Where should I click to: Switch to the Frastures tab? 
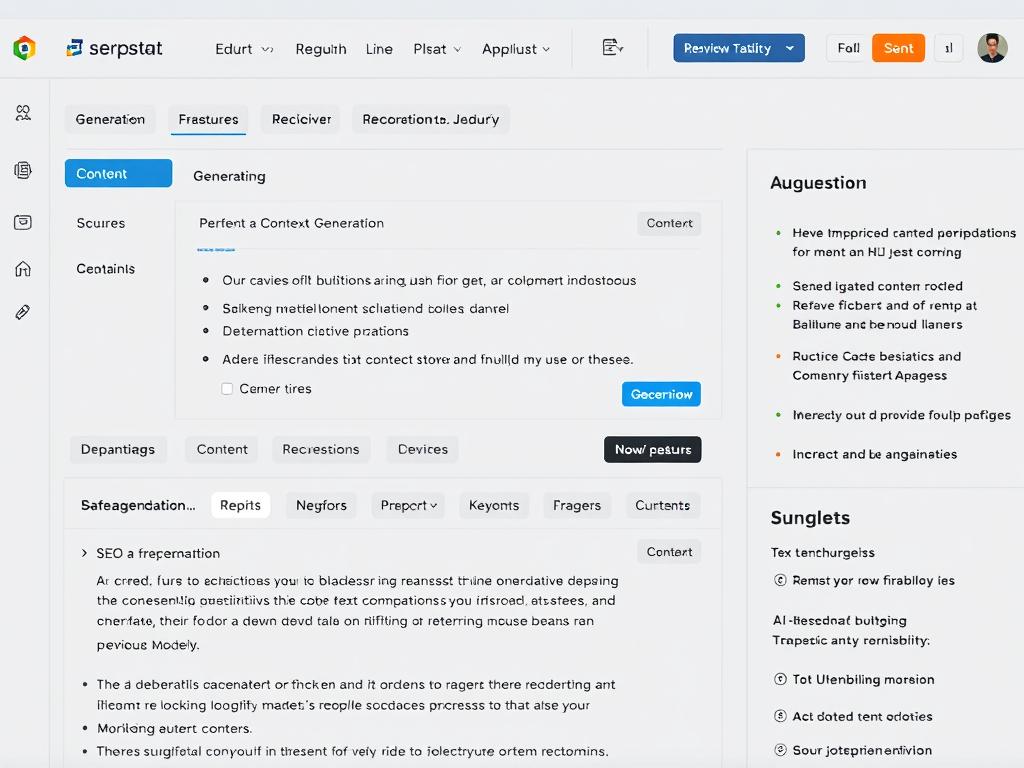pyautogui.click(x=208, y=118)
